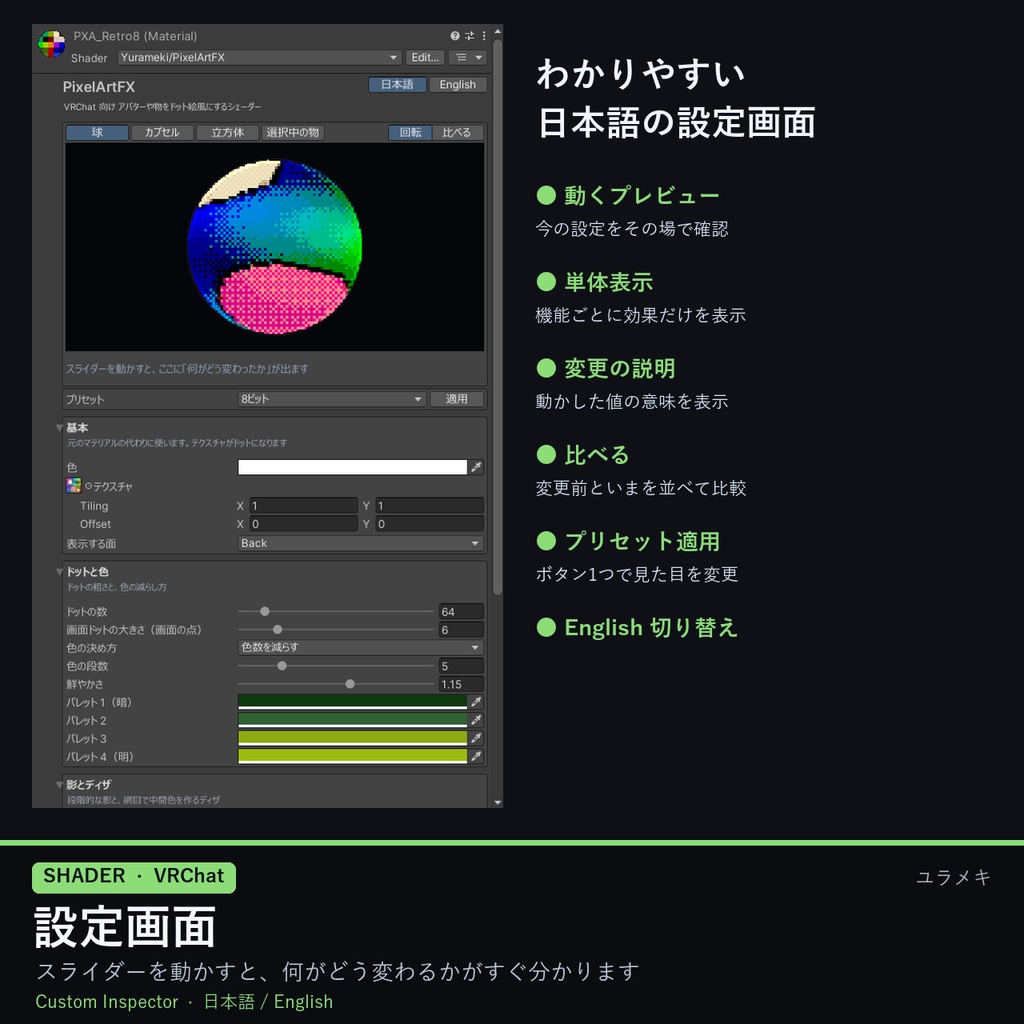Click the pixel-art sphere preview

point(274,247)
